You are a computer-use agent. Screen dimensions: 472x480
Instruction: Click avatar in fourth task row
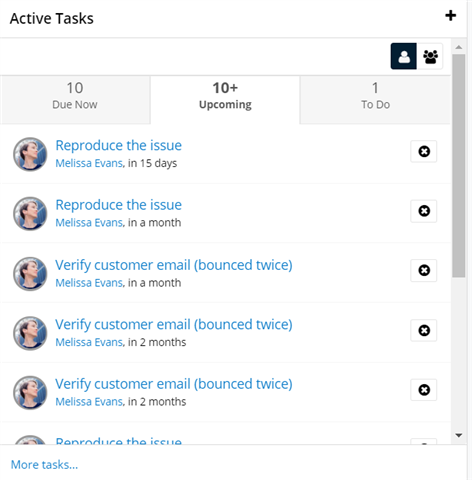pos(30,333)
